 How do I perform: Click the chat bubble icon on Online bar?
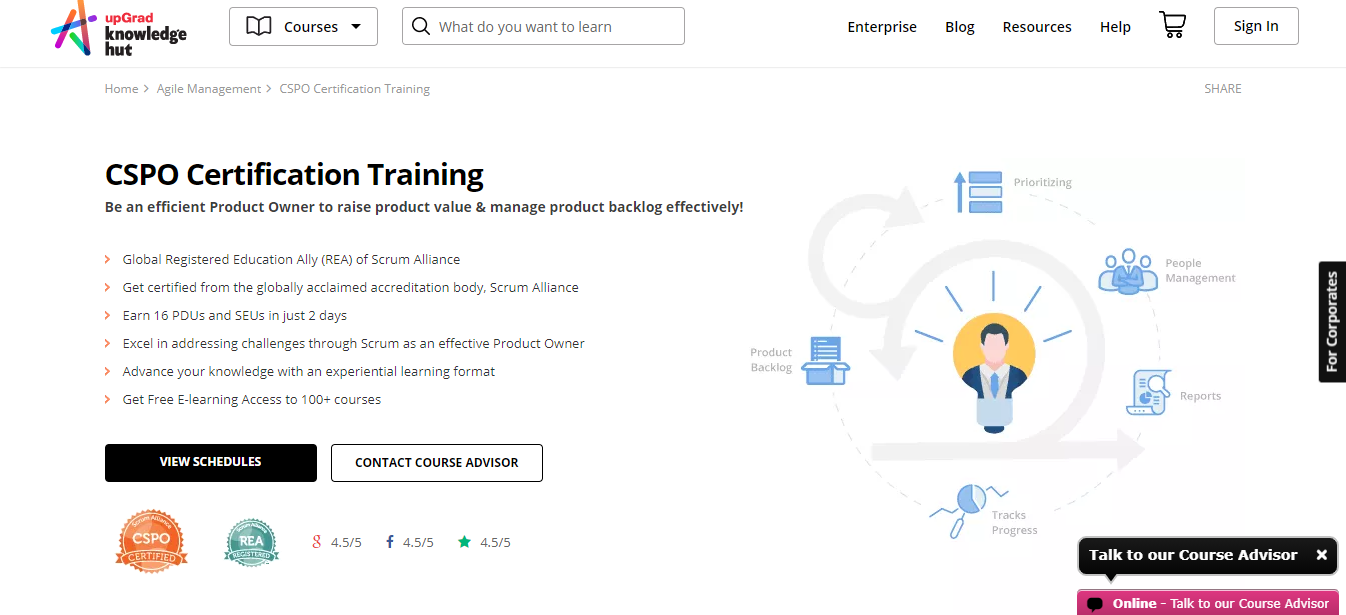point(1095,604)
